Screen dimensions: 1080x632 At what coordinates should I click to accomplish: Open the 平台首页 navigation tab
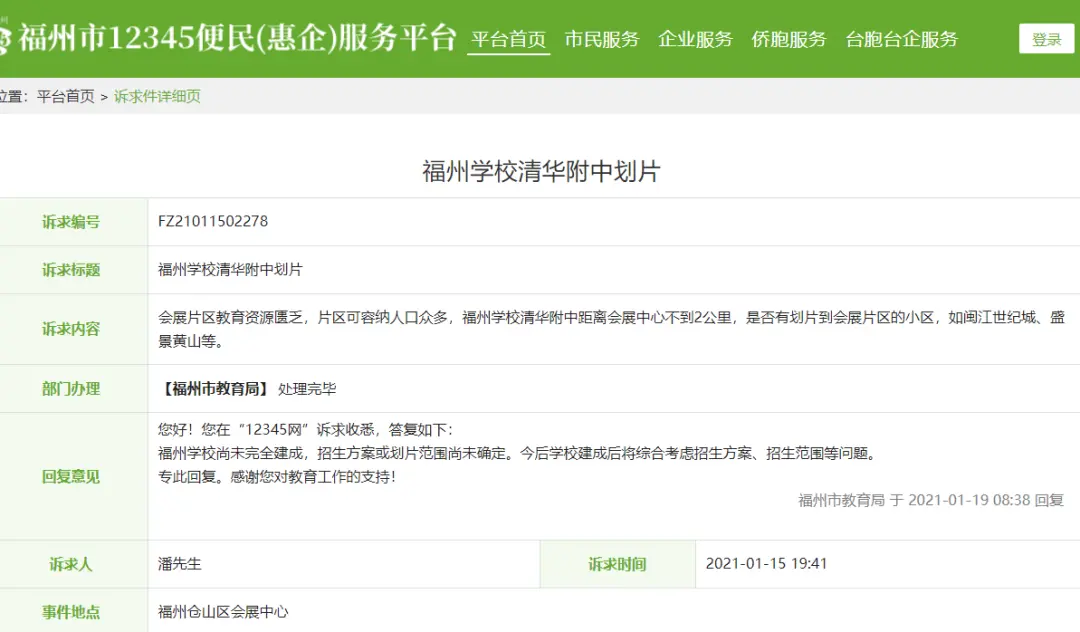tap(508, 40)
